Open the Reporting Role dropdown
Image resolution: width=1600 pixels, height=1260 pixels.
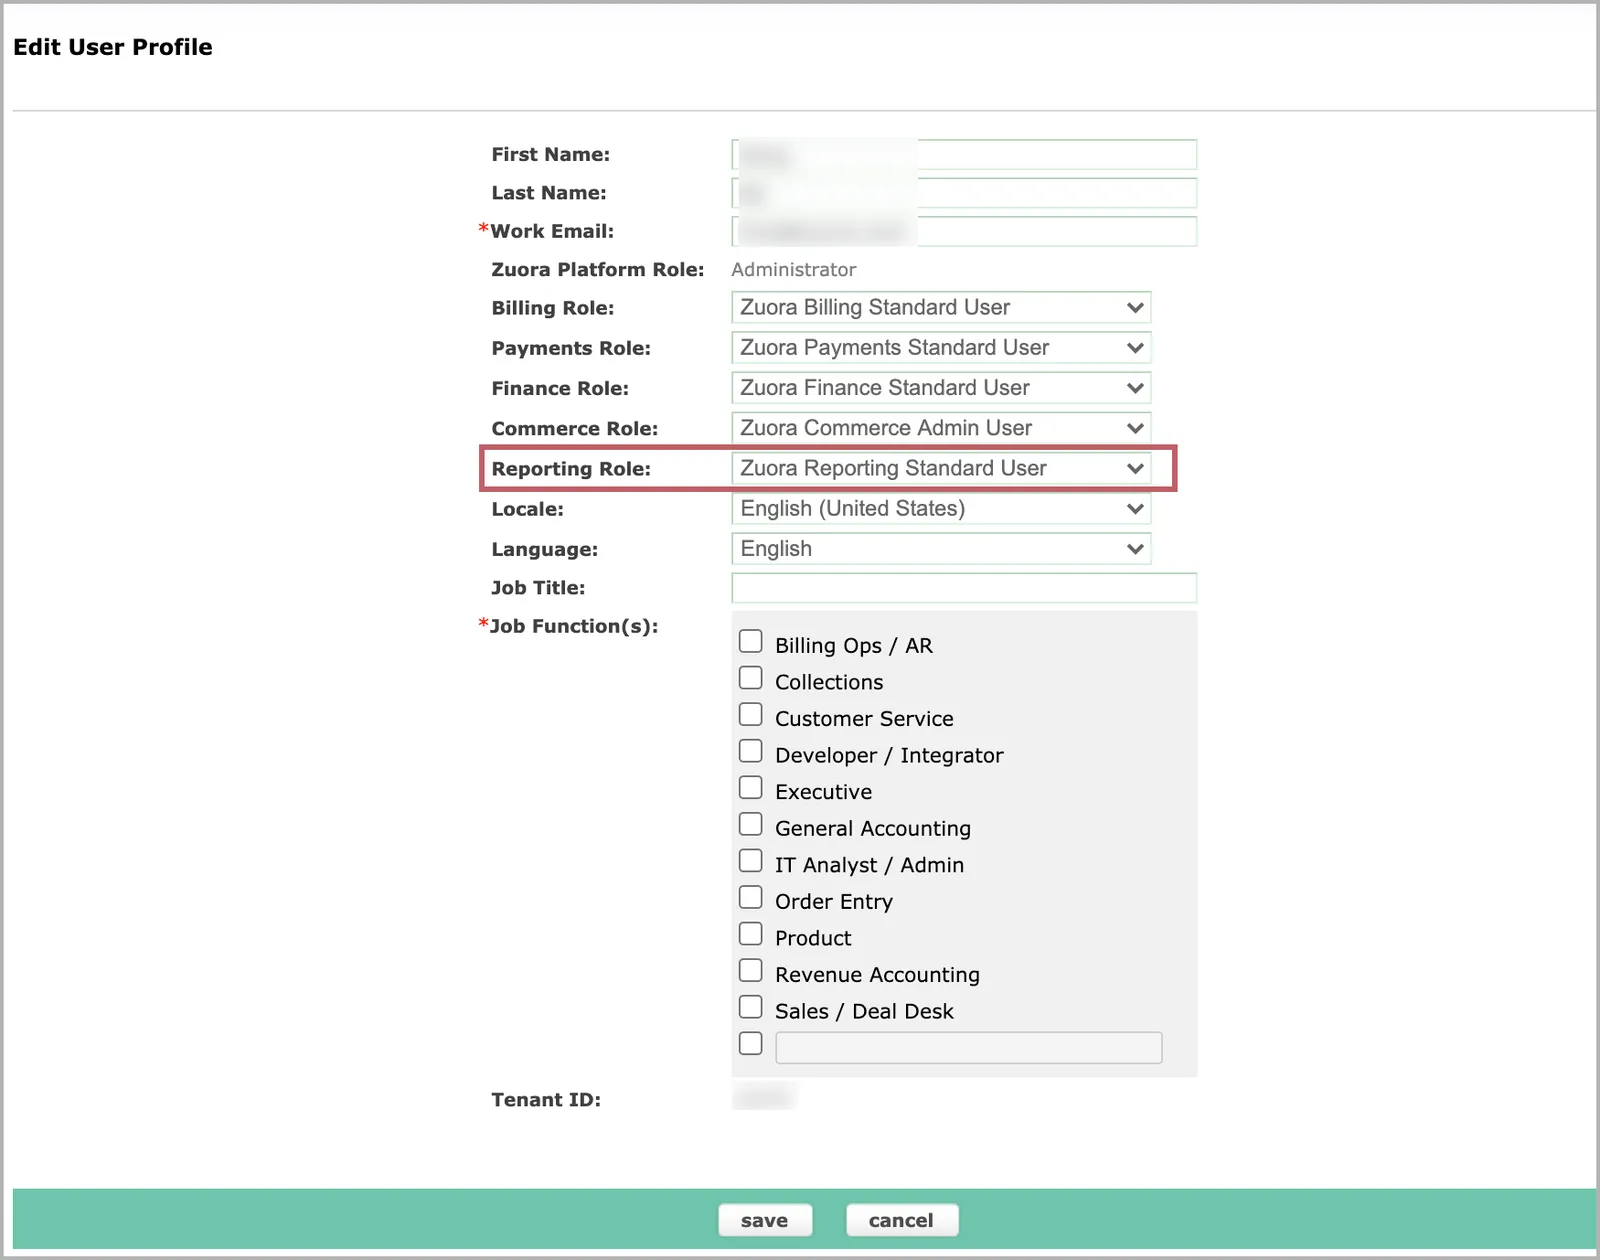941,468
